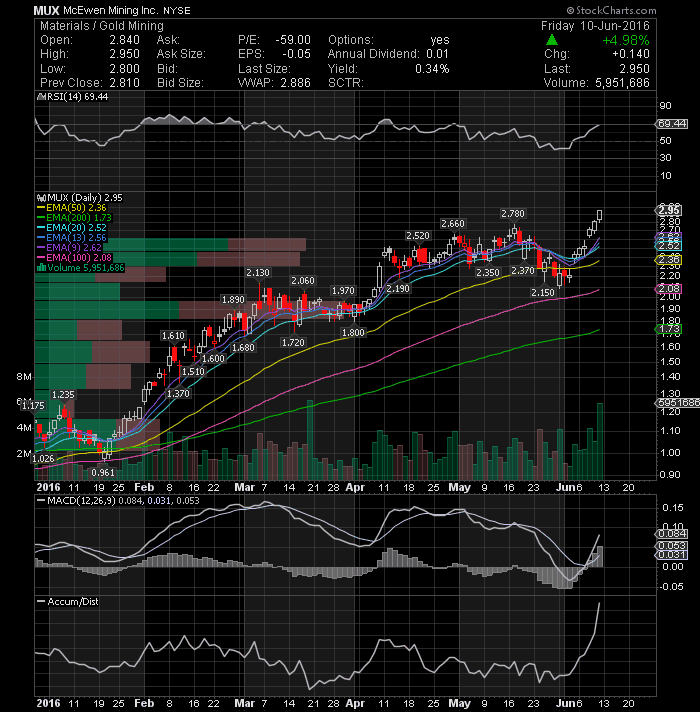Click the tallest green volume bar in March

click(310, 440)
